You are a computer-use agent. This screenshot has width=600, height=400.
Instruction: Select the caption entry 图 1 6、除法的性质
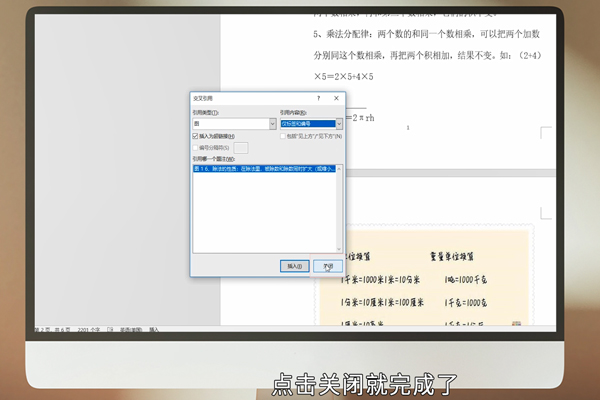pos(264,168)
